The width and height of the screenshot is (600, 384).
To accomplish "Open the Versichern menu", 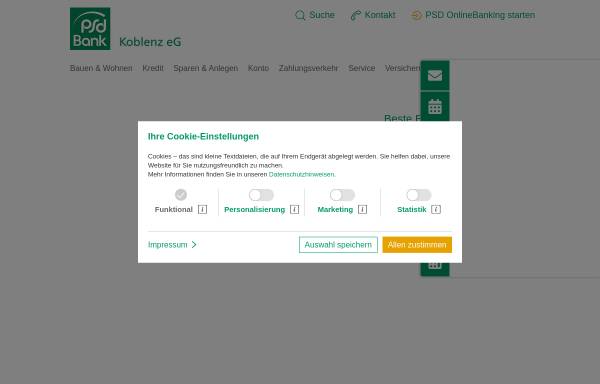I will coord(403,68).
